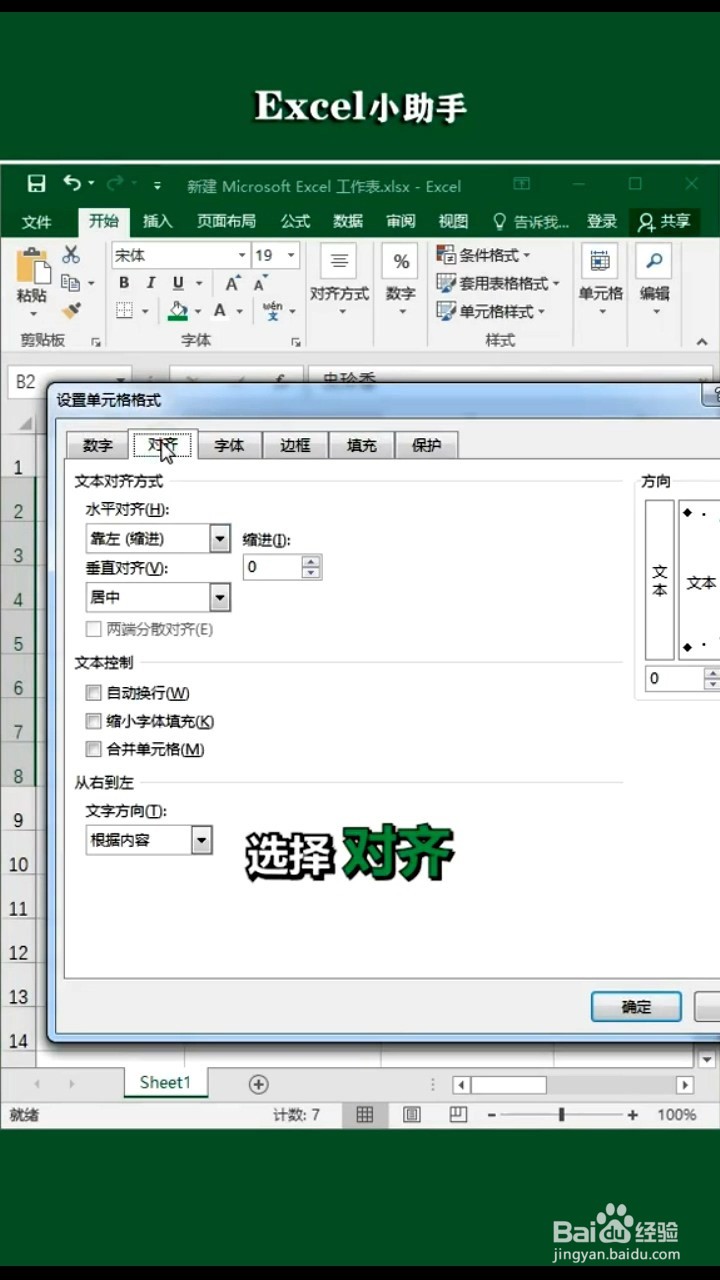Open the 公式 ribbon tab
Screen dimensions: 720x1280
coord(295,221)
